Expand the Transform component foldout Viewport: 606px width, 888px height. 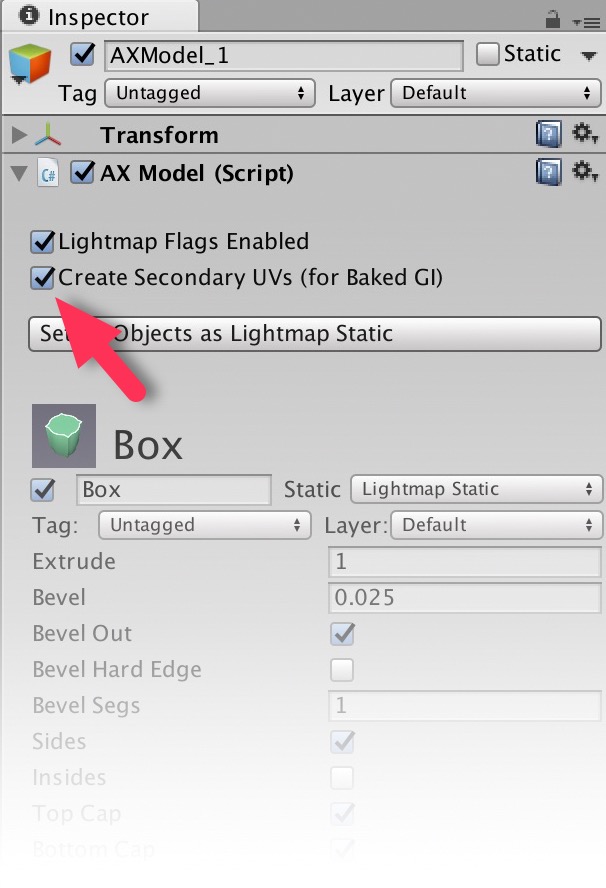point(19,135)
